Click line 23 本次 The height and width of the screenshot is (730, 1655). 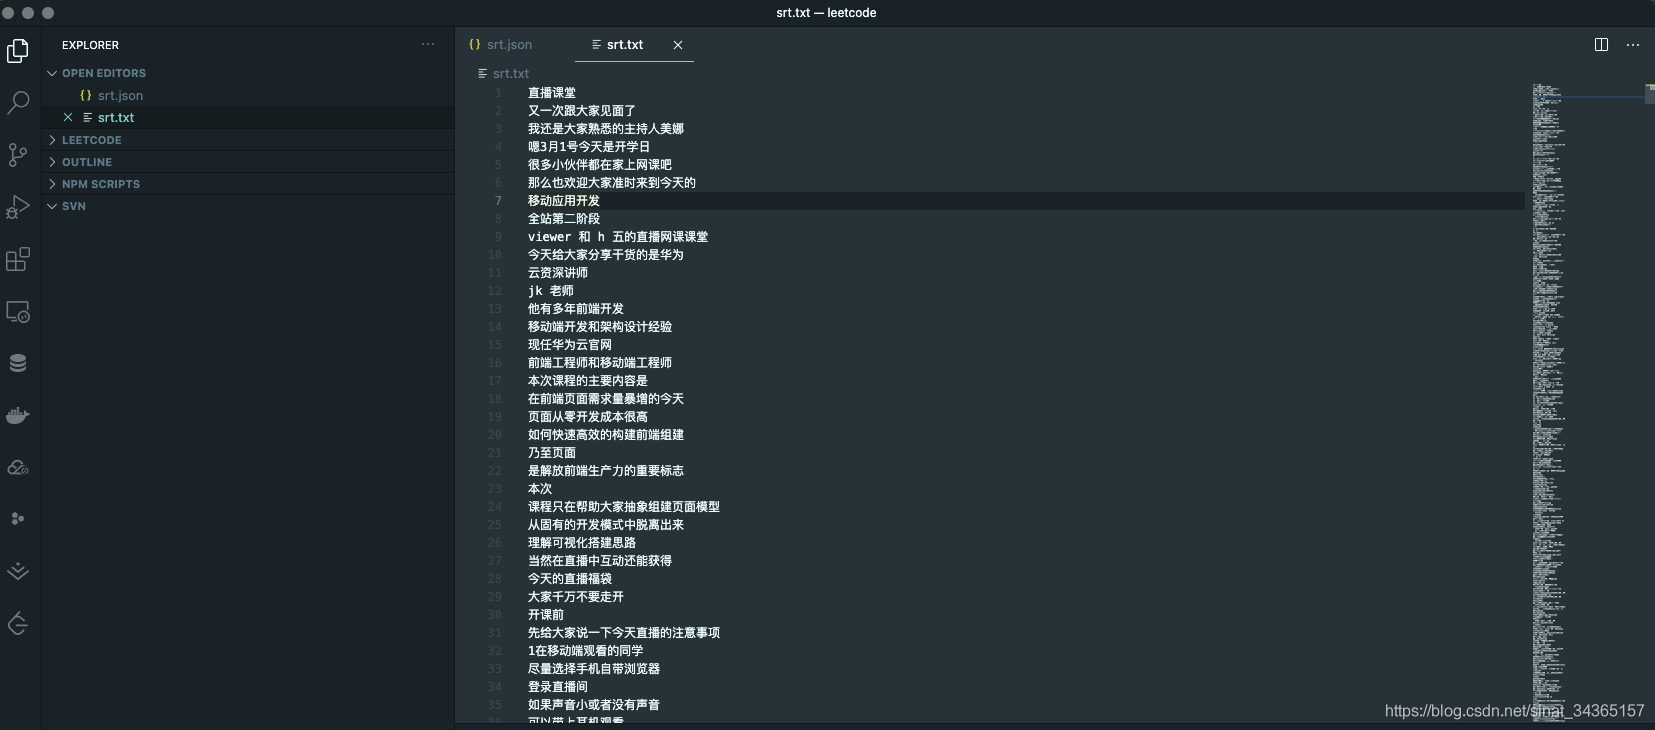tap(540, 489)
